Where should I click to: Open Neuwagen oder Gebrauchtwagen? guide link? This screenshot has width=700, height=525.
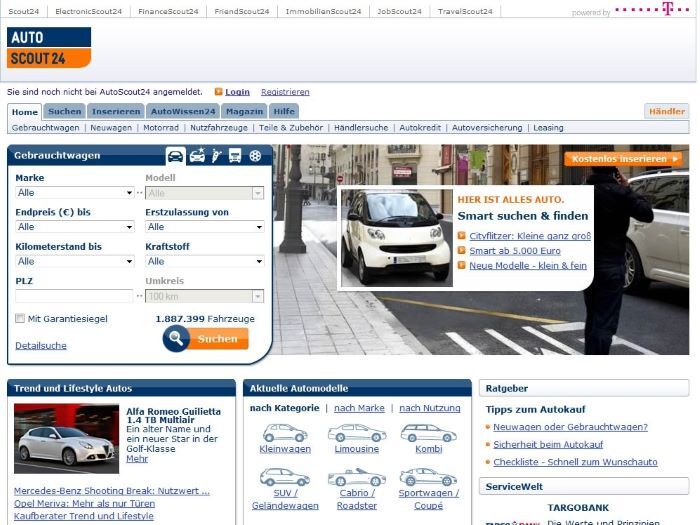pyautogui.click(x=570, y=427)
